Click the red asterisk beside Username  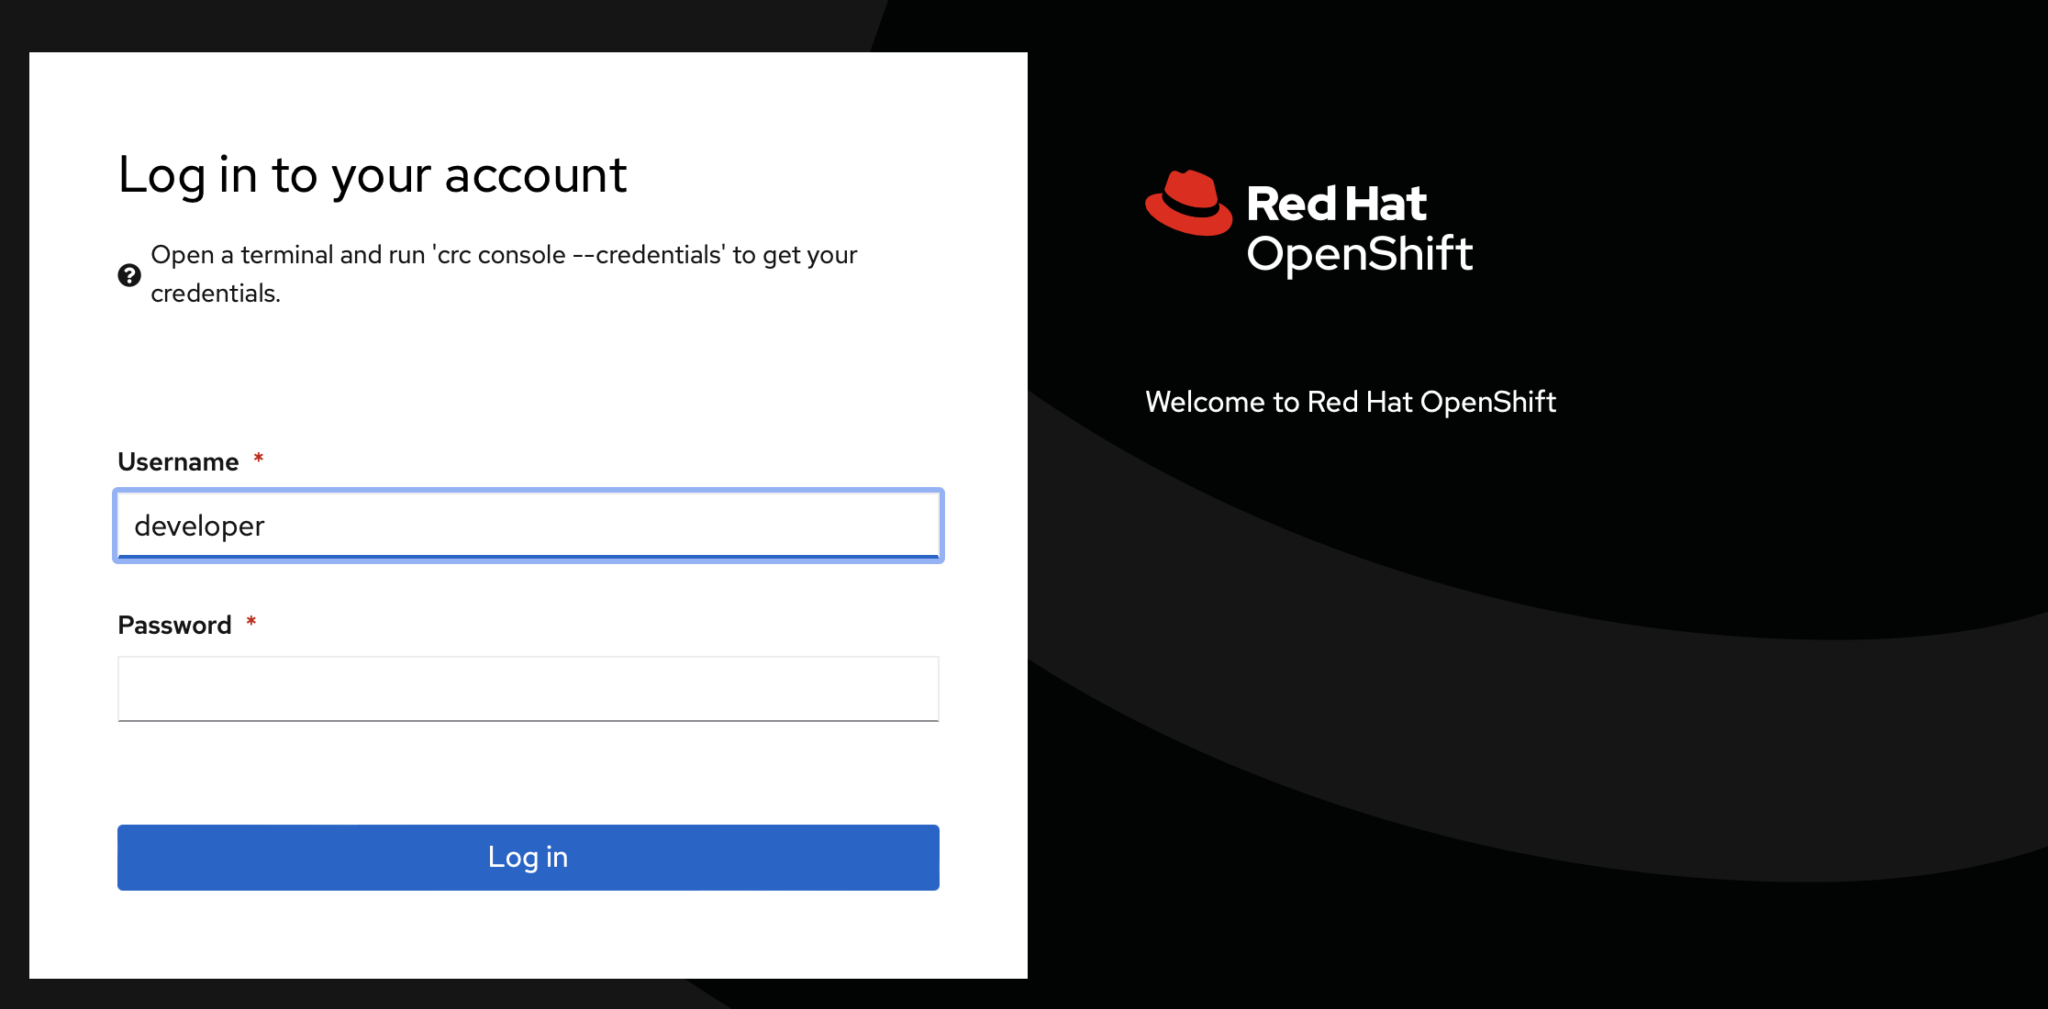(x=258, y=459)
